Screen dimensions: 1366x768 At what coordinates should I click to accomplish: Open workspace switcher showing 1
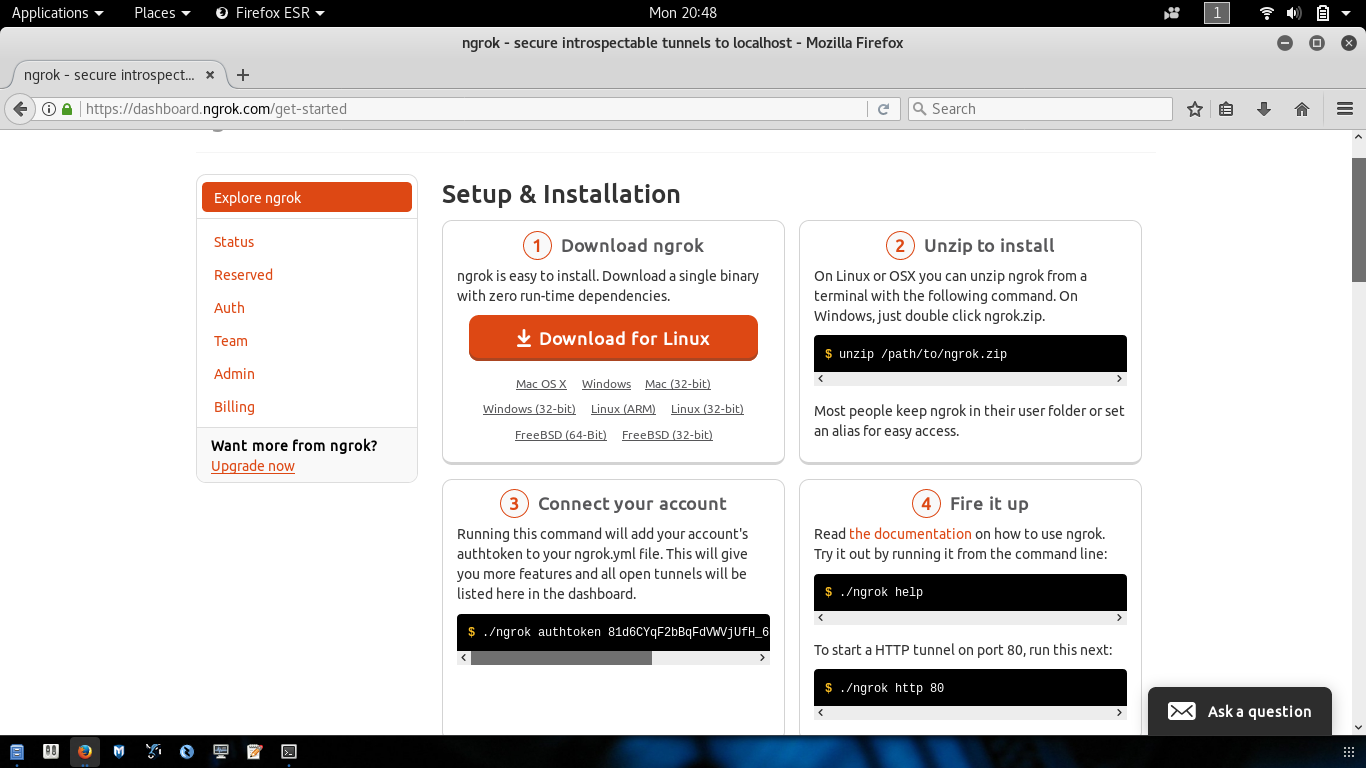coord(1217,13)
